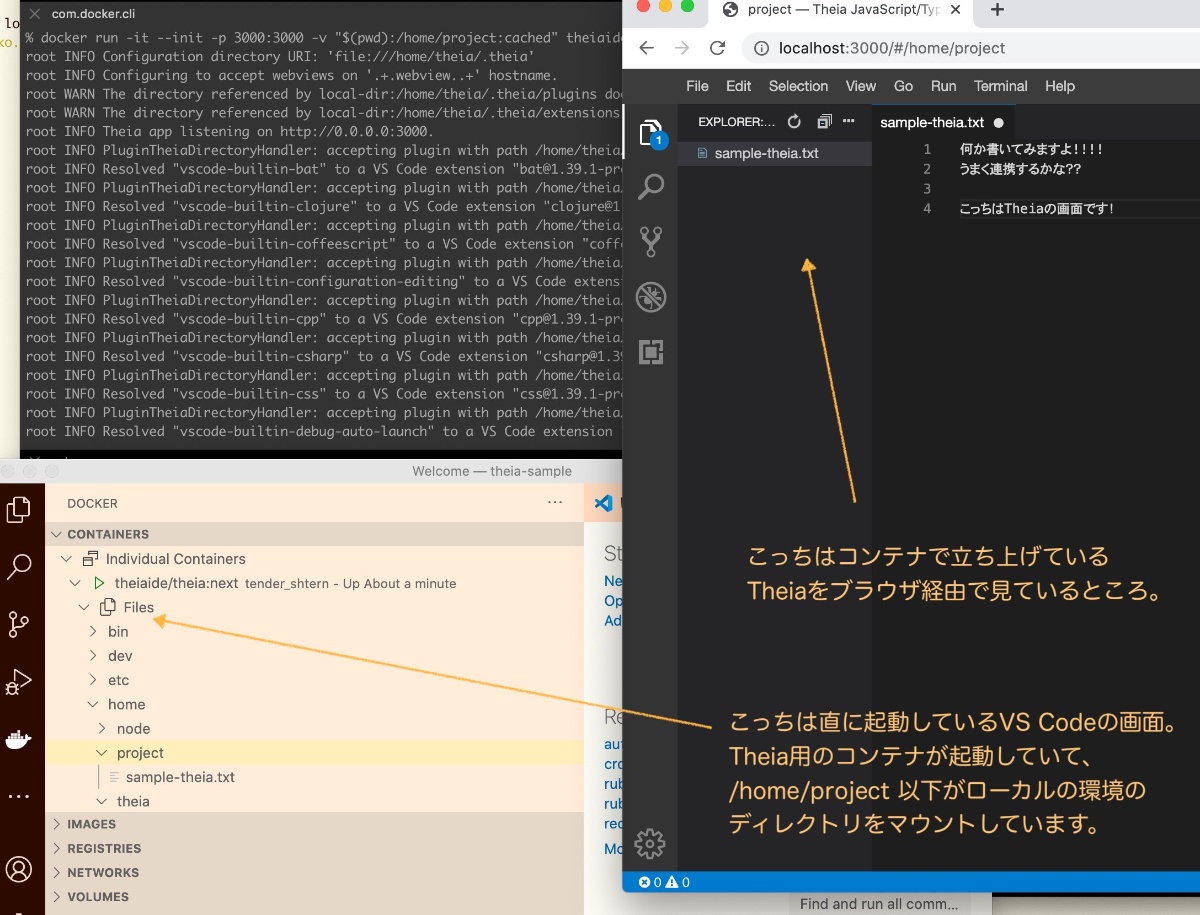The image size is (1200, 915).
Task: View site information icon in address bar
Action: click(x=762, y=48)
